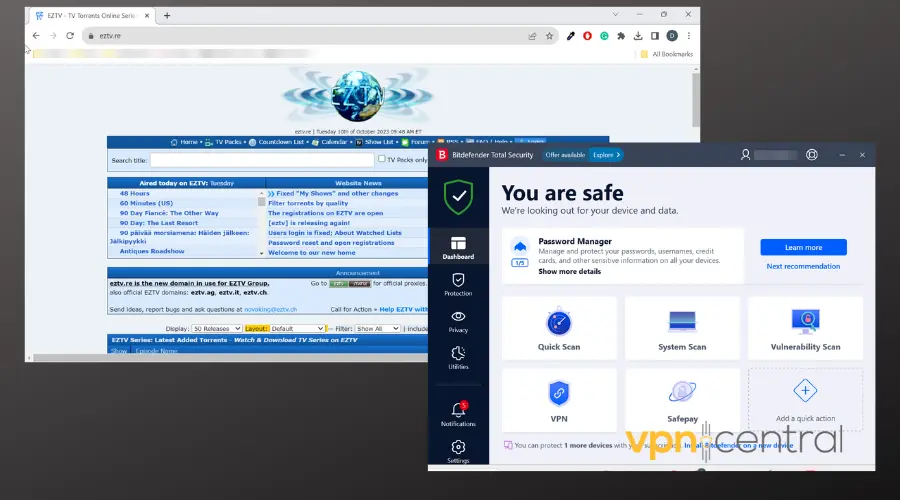Open Chrome downloads icon

638,36
